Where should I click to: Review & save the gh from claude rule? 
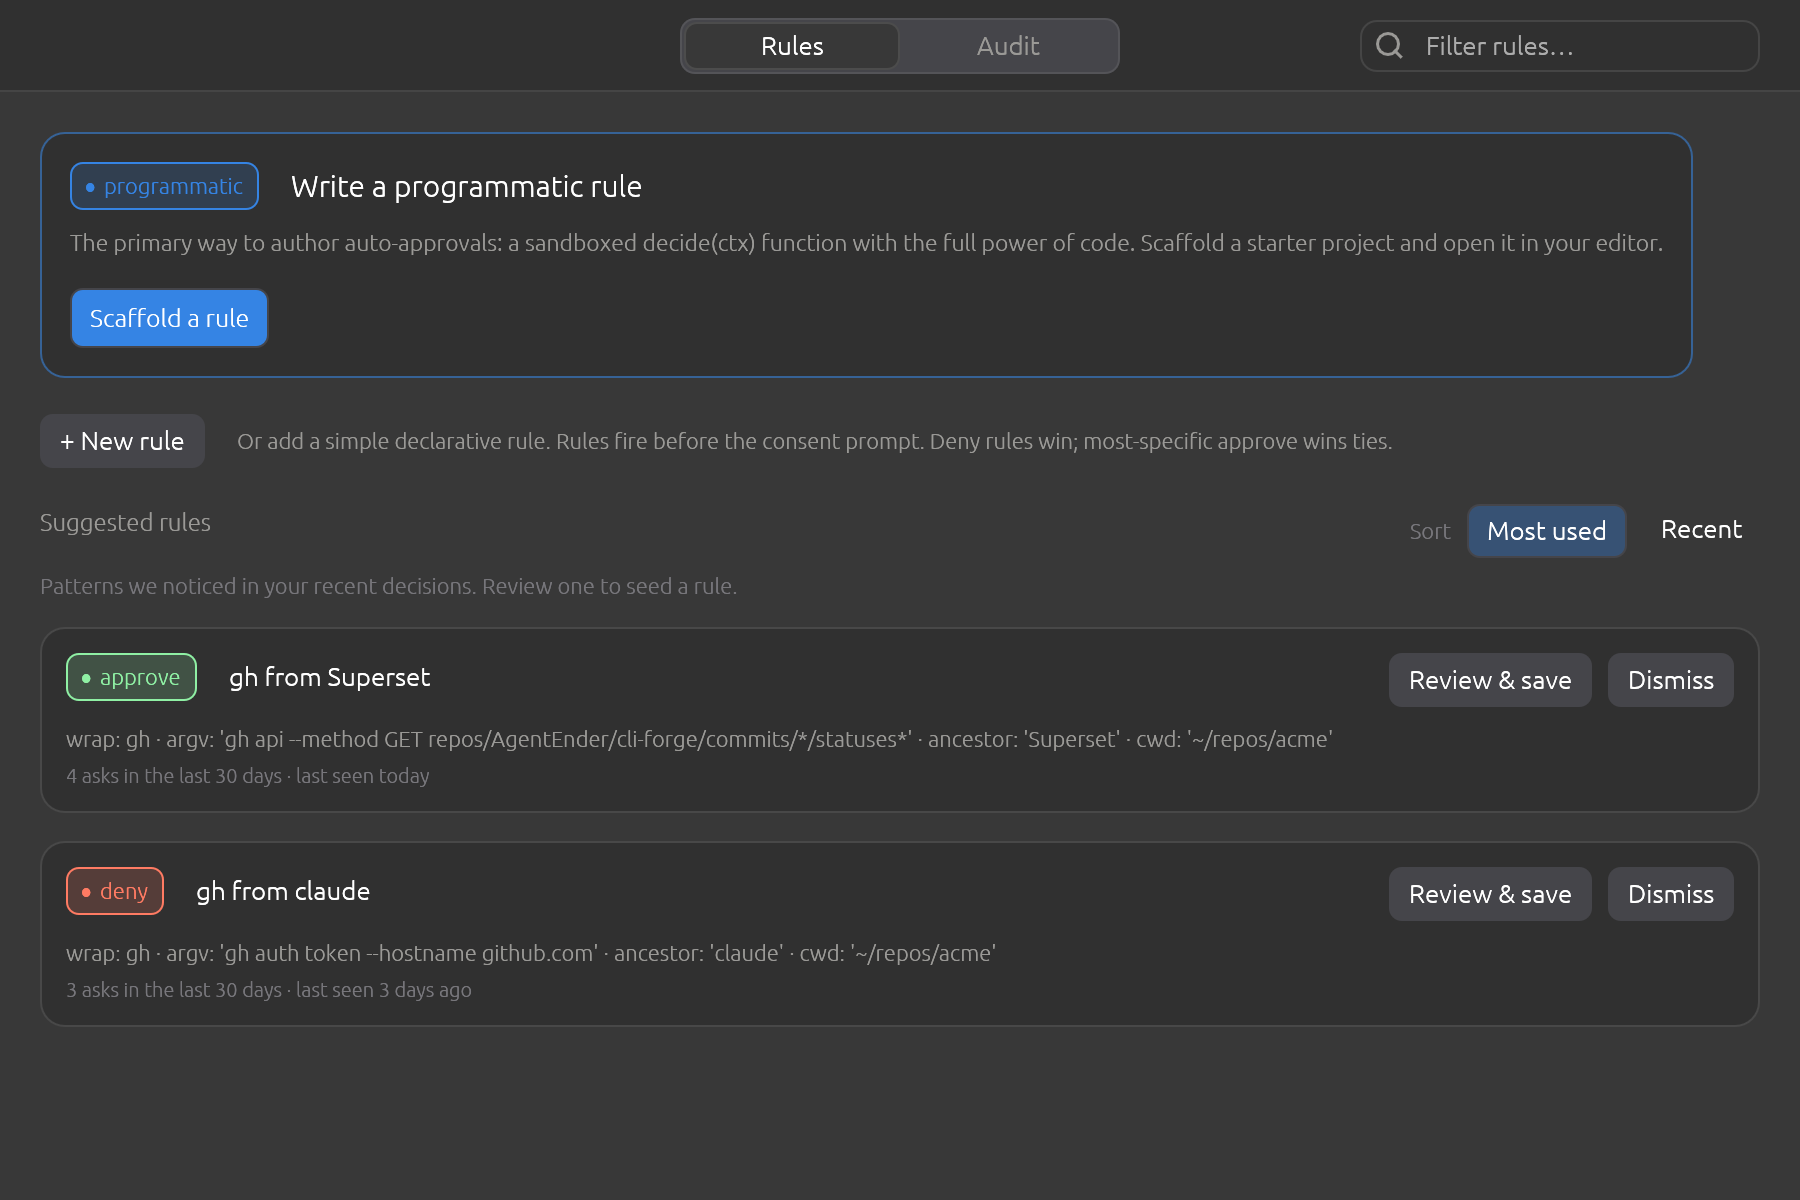tap(1490, 894)
